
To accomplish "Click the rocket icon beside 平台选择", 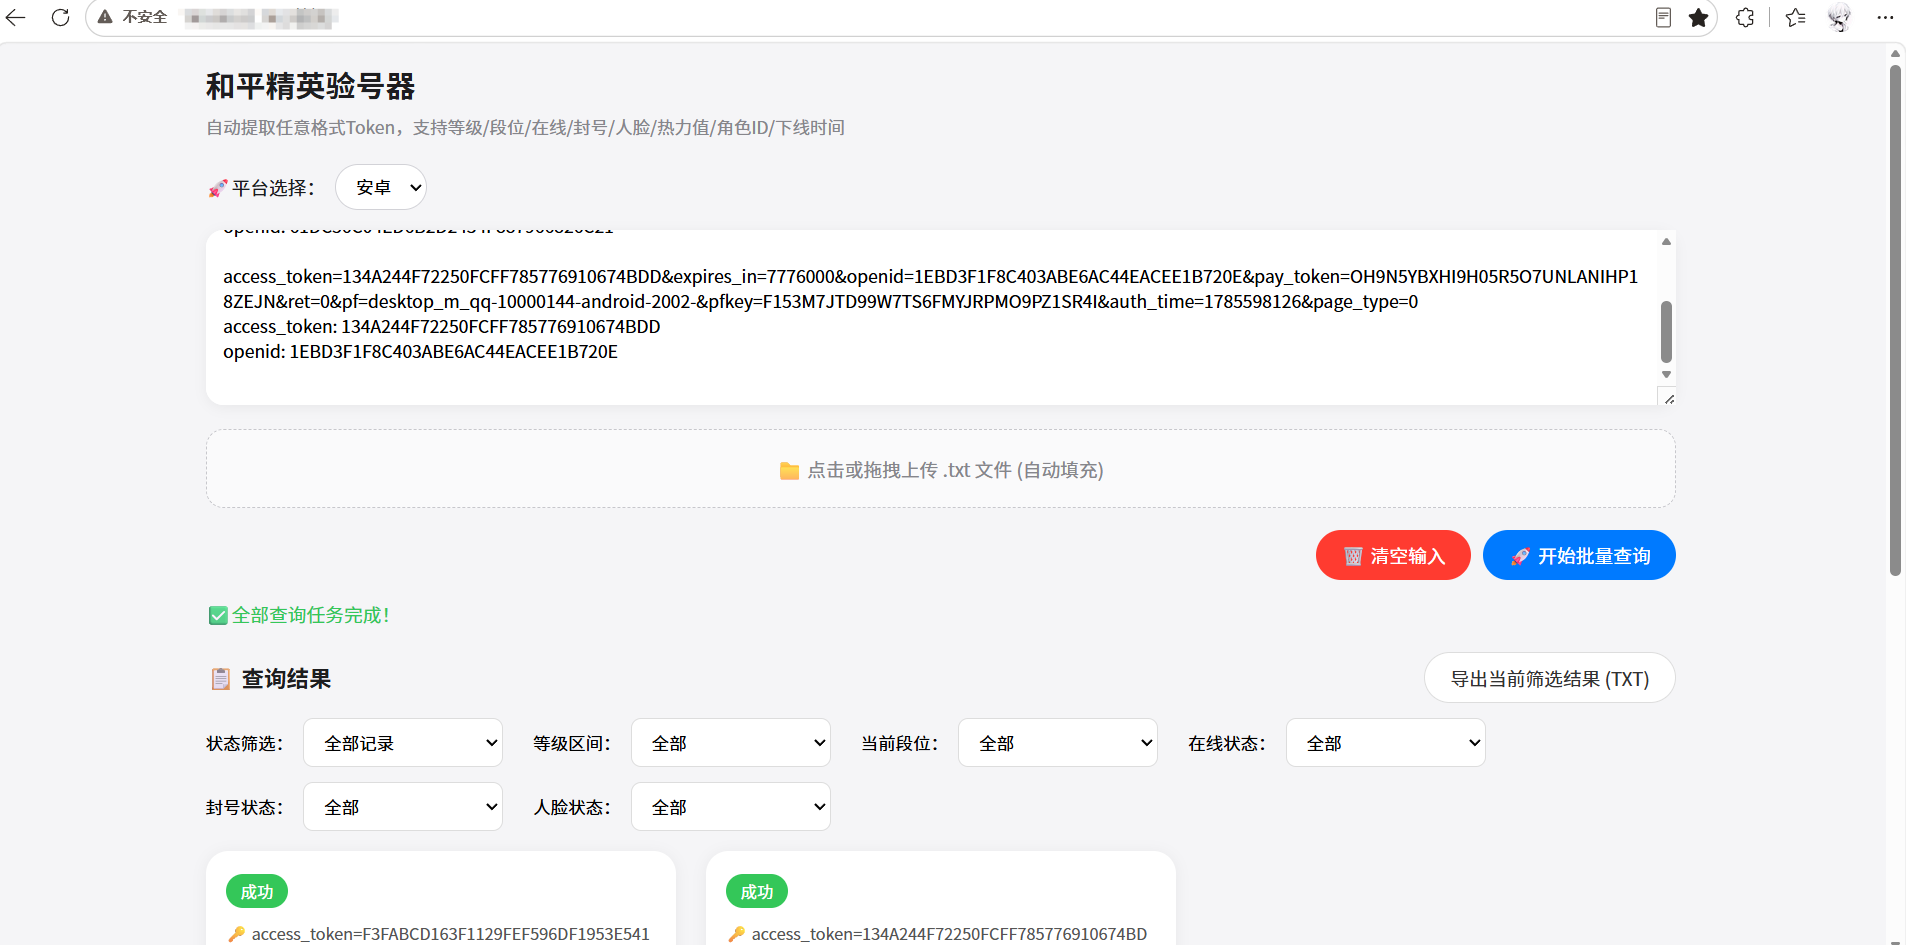I will coord(217,188).
